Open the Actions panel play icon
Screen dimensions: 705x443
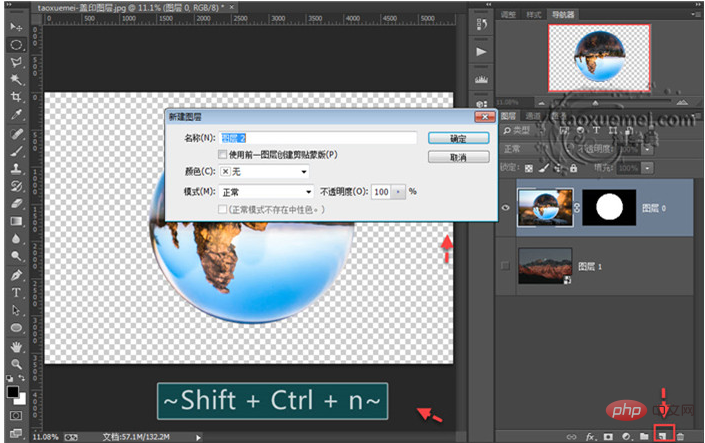coord(481,52)
